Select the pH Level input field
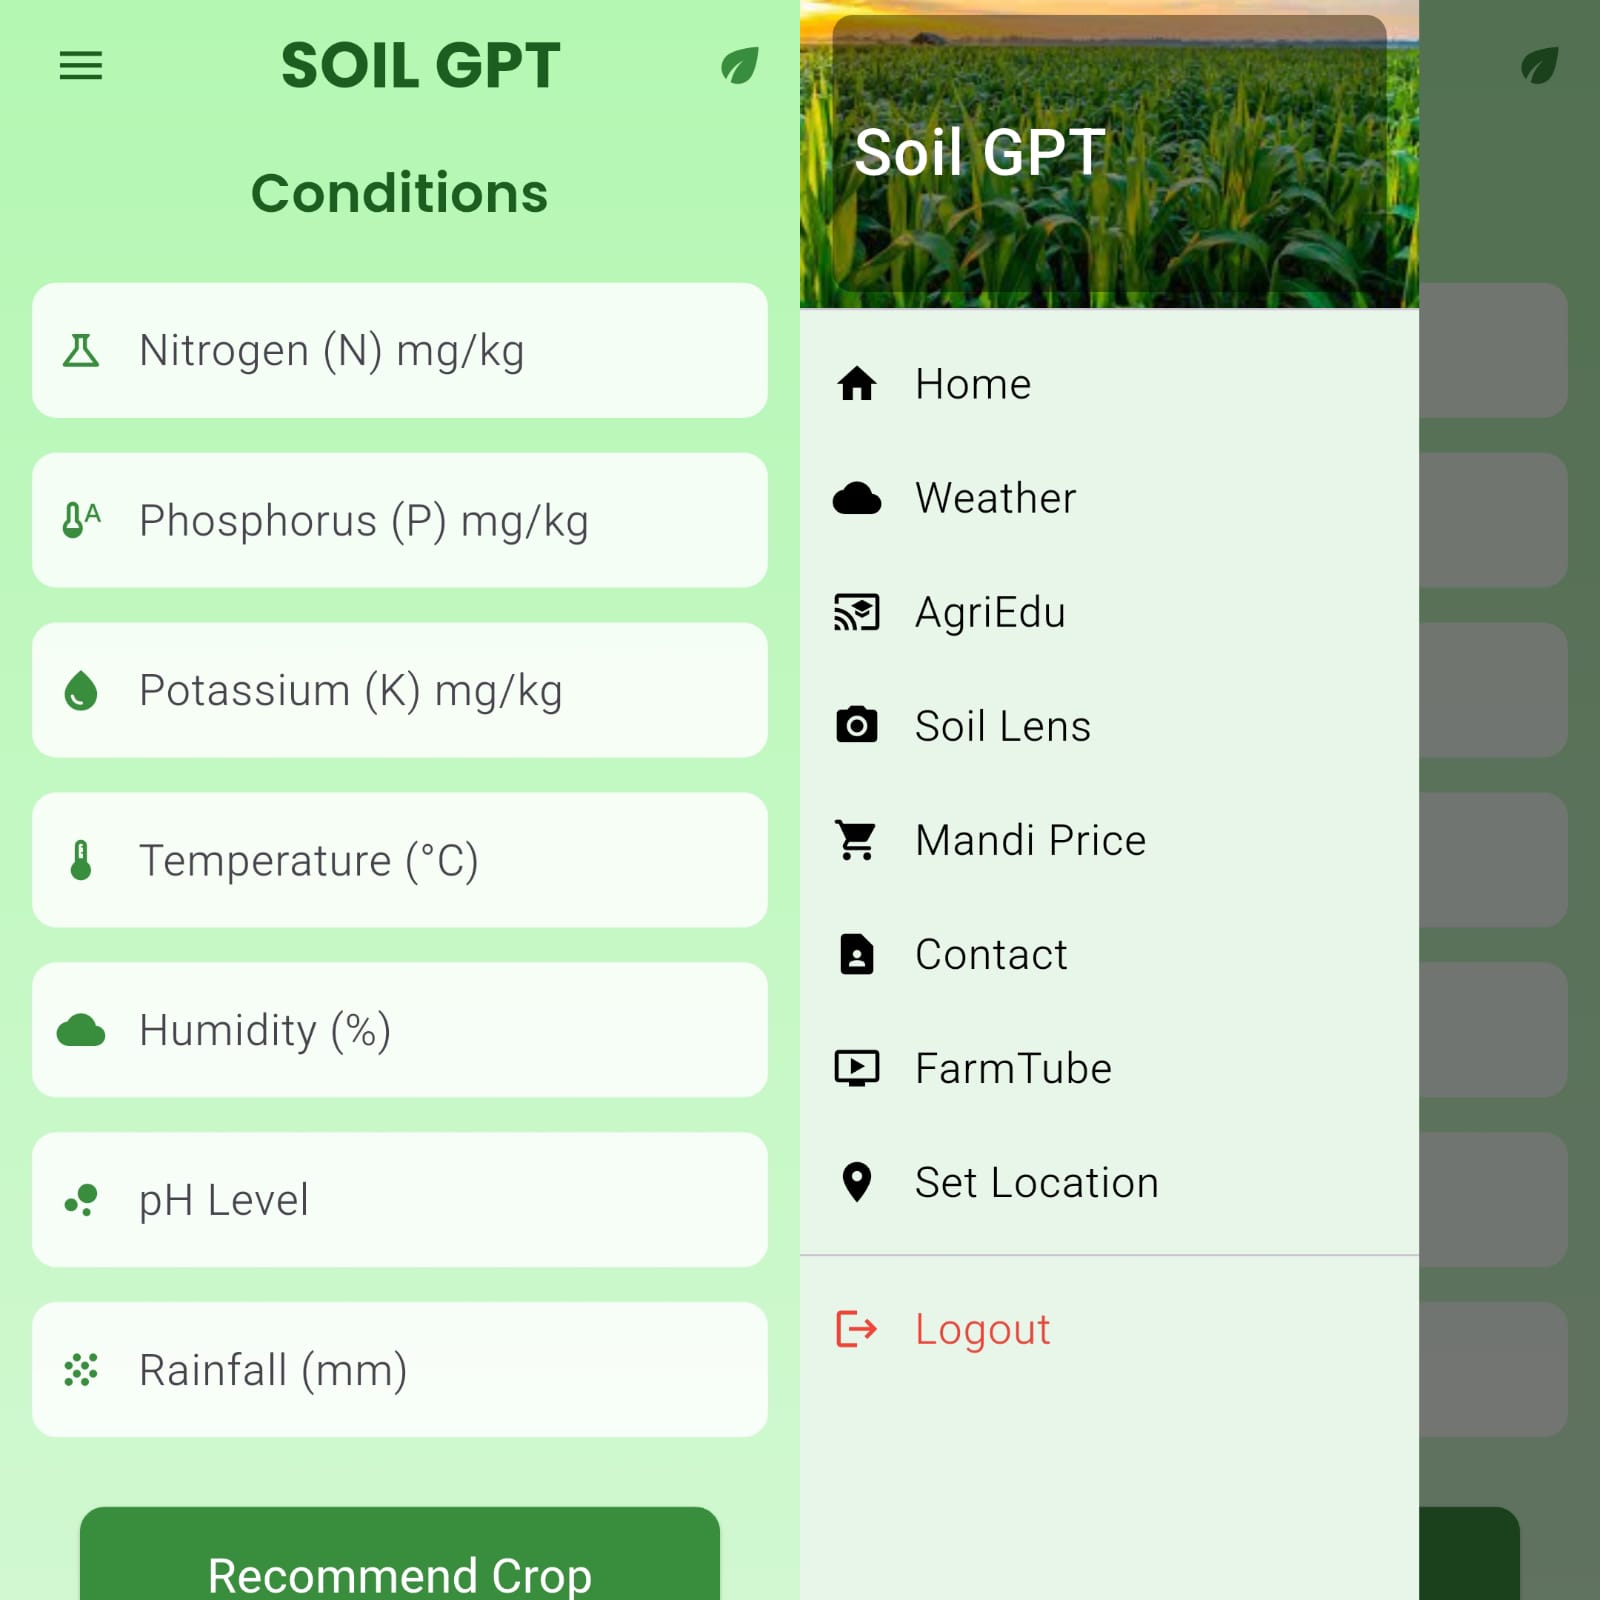This screenshot has width=1600, height=1600. coord(400,1200)
